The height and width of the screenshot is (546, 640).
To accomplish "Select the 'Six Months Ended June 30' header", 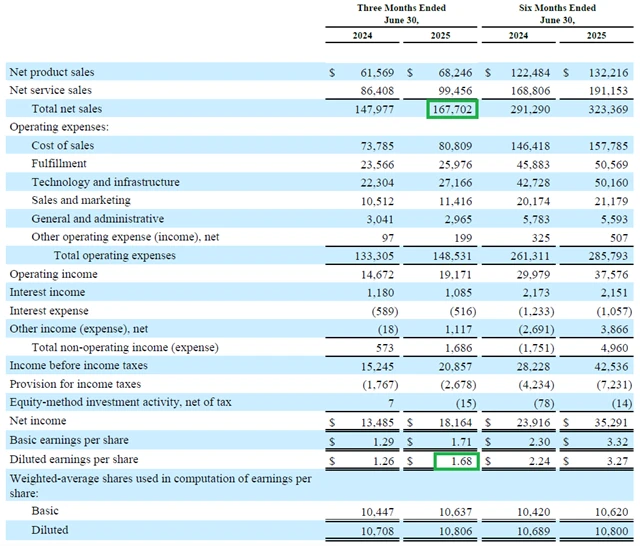I will point(558,14).
